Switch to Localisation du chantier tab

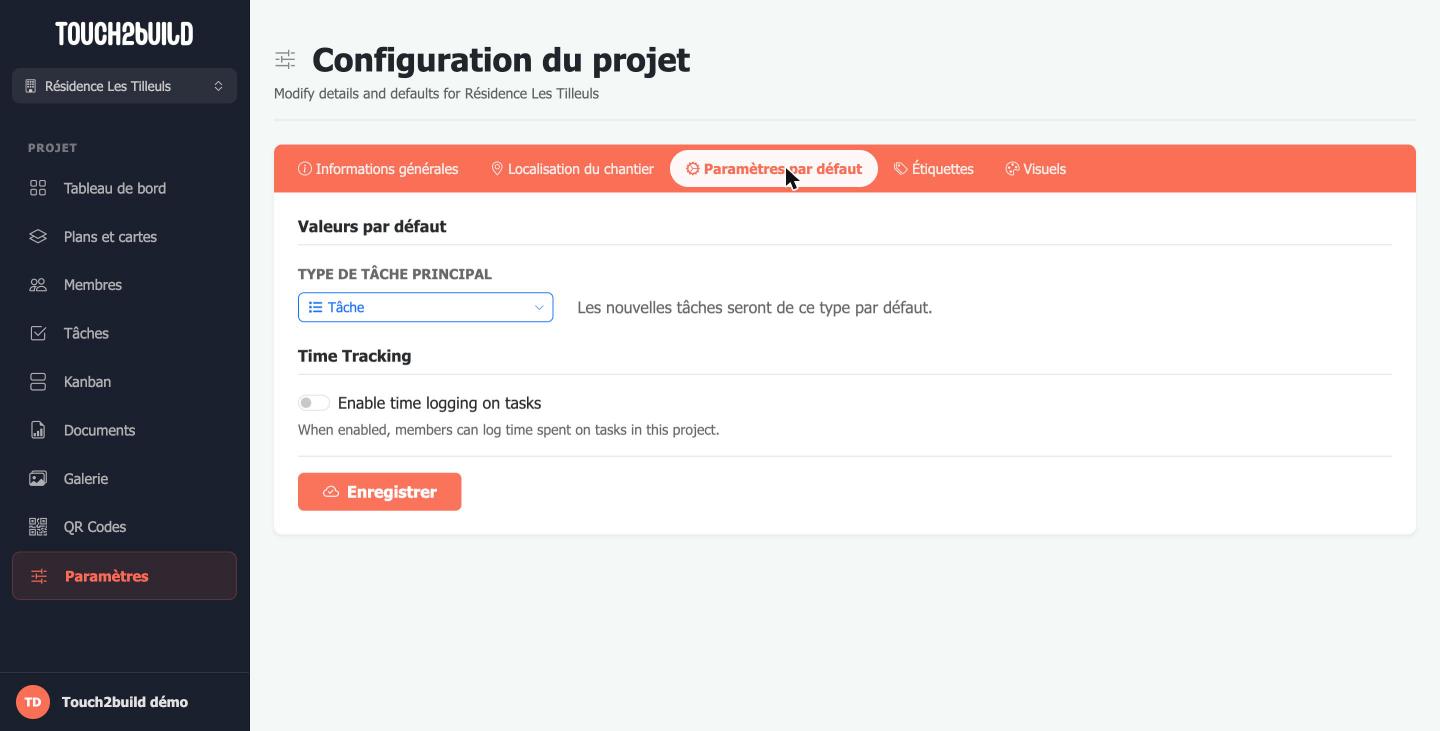click(572, 169)
